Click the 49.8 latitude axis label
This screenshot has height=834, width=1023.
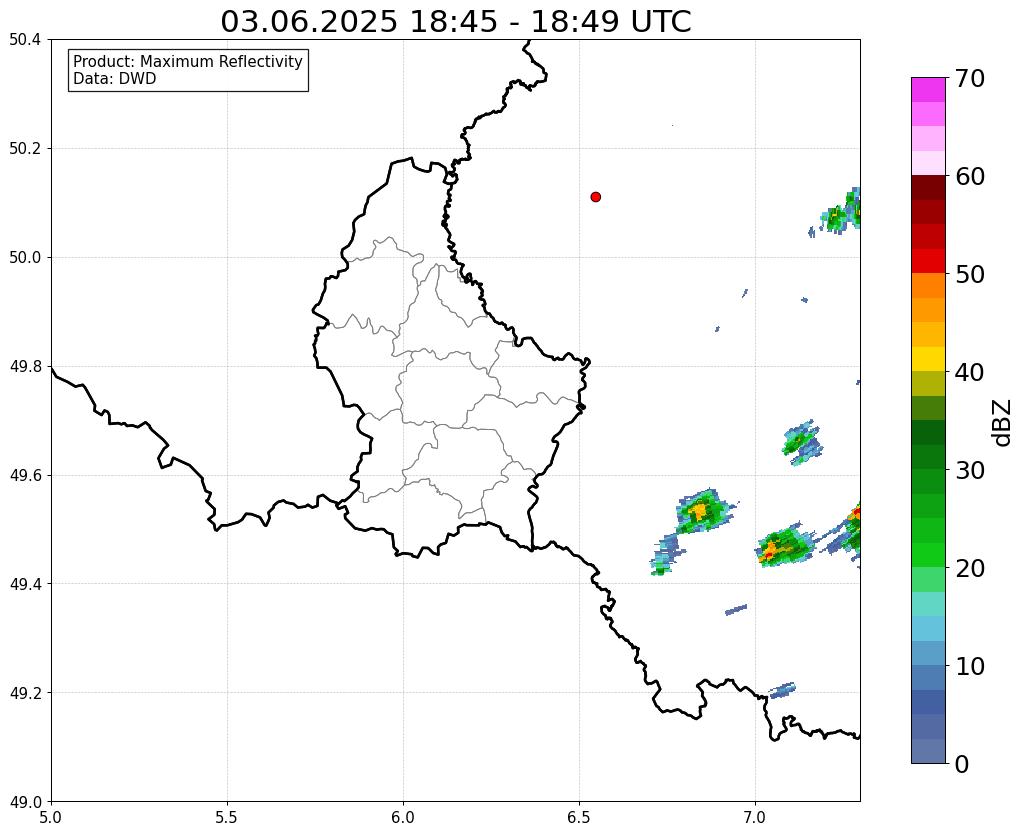25,367
